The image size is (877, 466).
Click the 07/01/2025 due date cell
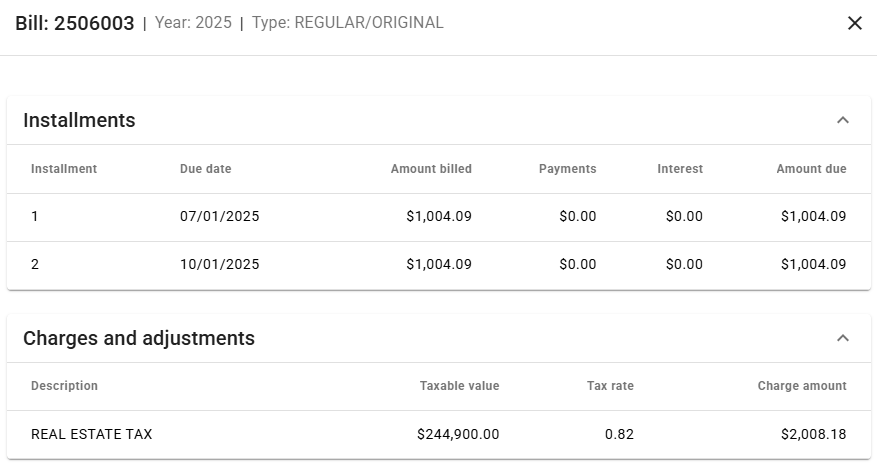(219, 216)
